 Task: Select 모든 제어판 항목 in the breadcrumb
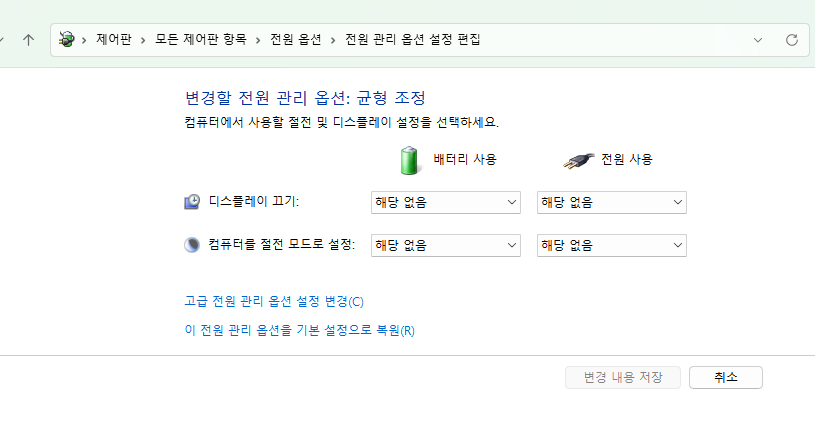197,40
